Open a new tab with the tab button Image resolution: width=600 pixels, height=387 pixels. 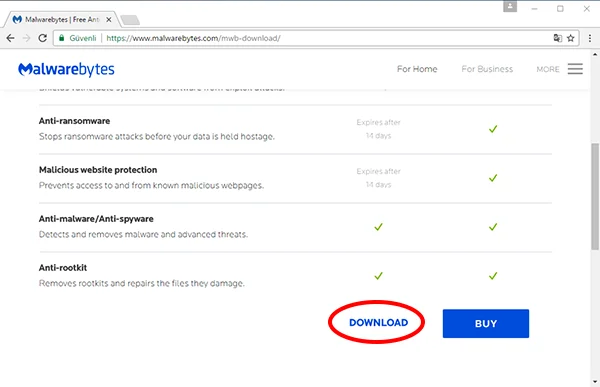pyautogui.click(x=130, y=20)
